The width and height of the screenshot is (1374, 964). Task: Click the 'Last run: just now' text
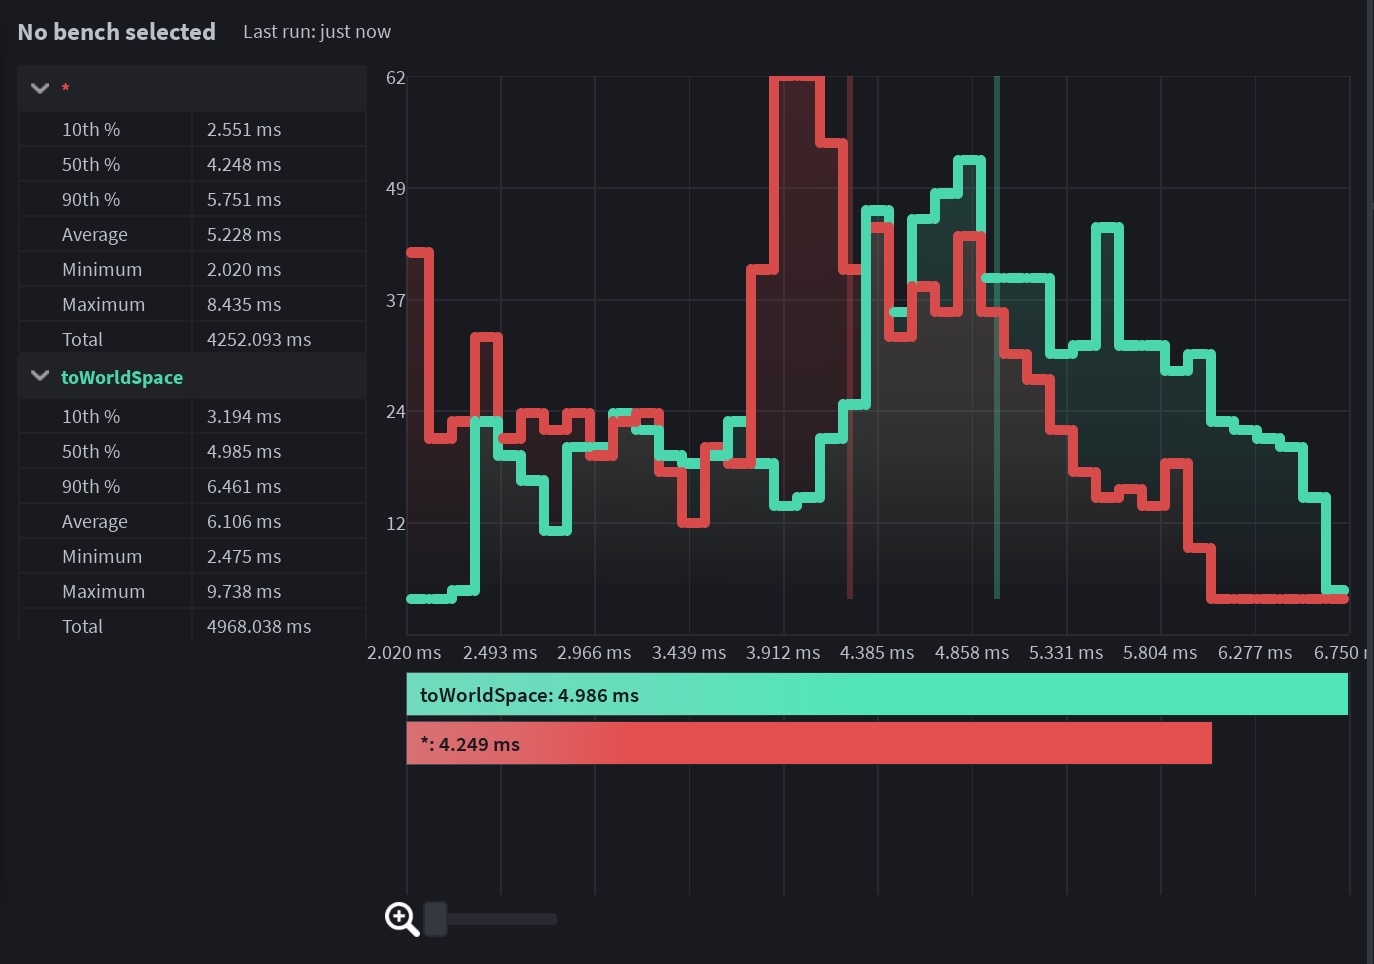click(x=317, y=32)
